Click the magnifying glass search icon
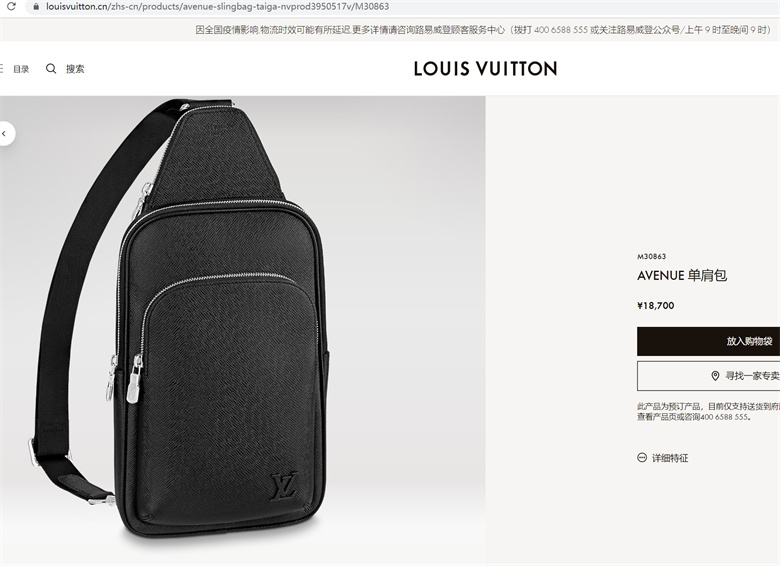 [51, 69]
